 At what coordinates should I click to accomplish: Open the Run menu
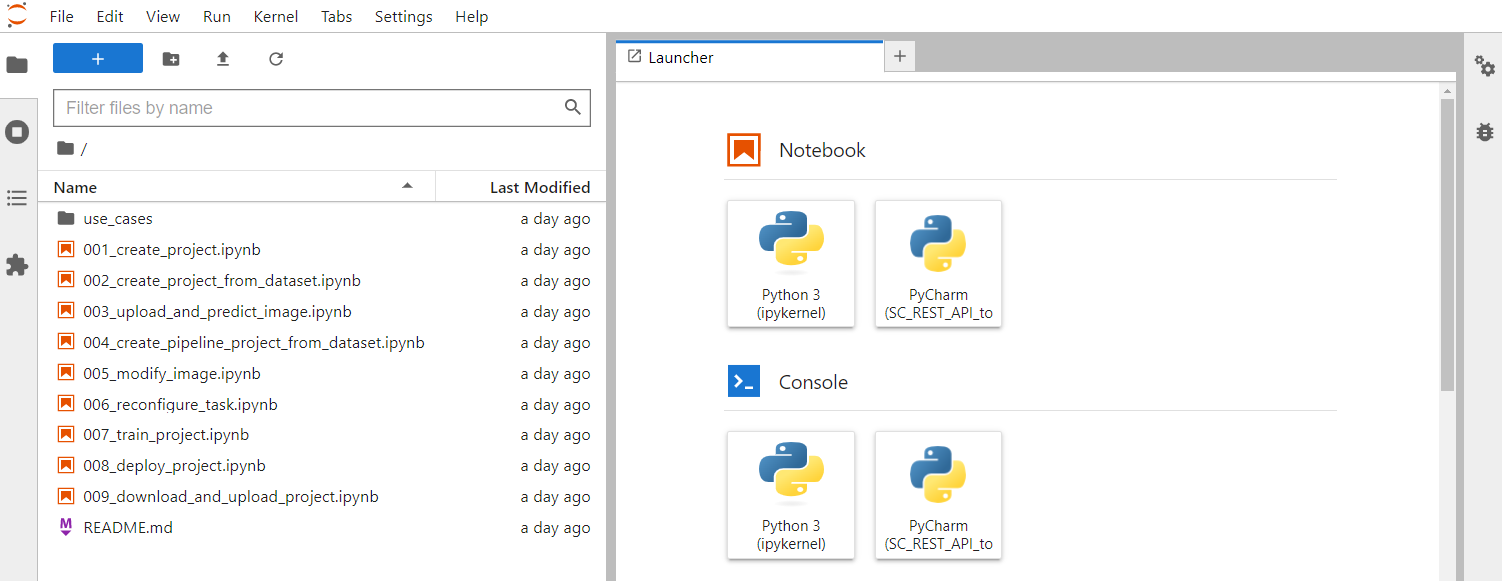click(x=217, y=17)
